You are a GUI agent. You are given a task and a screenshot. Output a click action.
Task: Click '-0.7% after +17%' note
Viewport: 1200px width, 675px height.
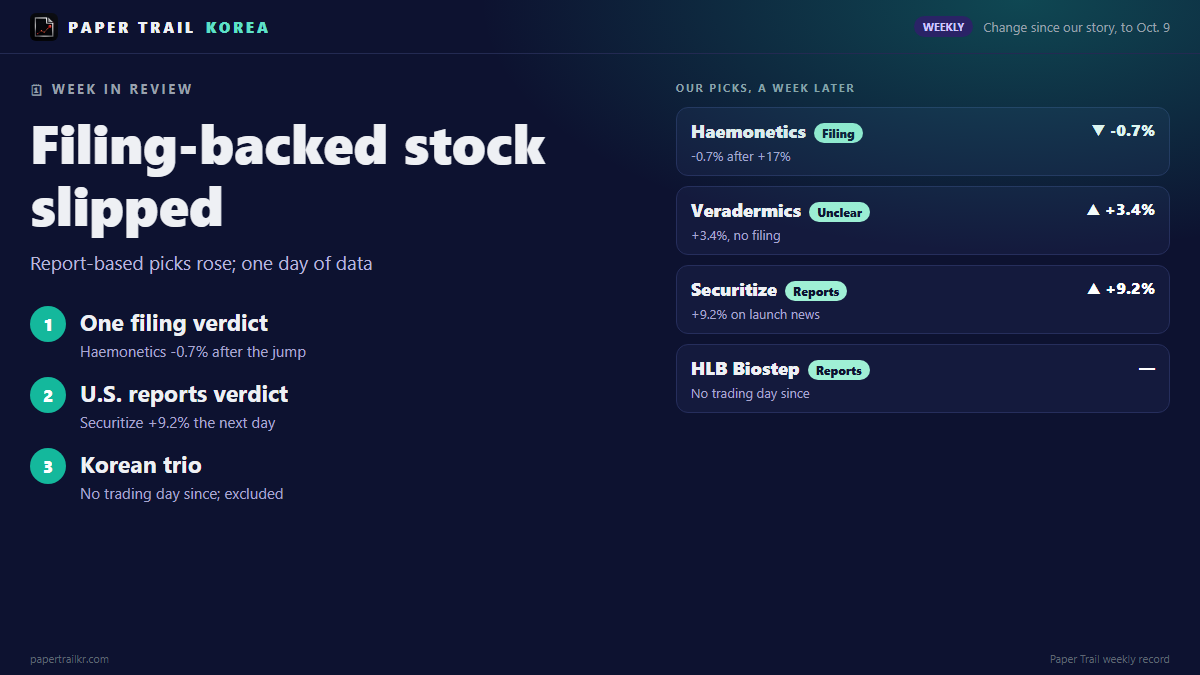[x=741, y=157]
